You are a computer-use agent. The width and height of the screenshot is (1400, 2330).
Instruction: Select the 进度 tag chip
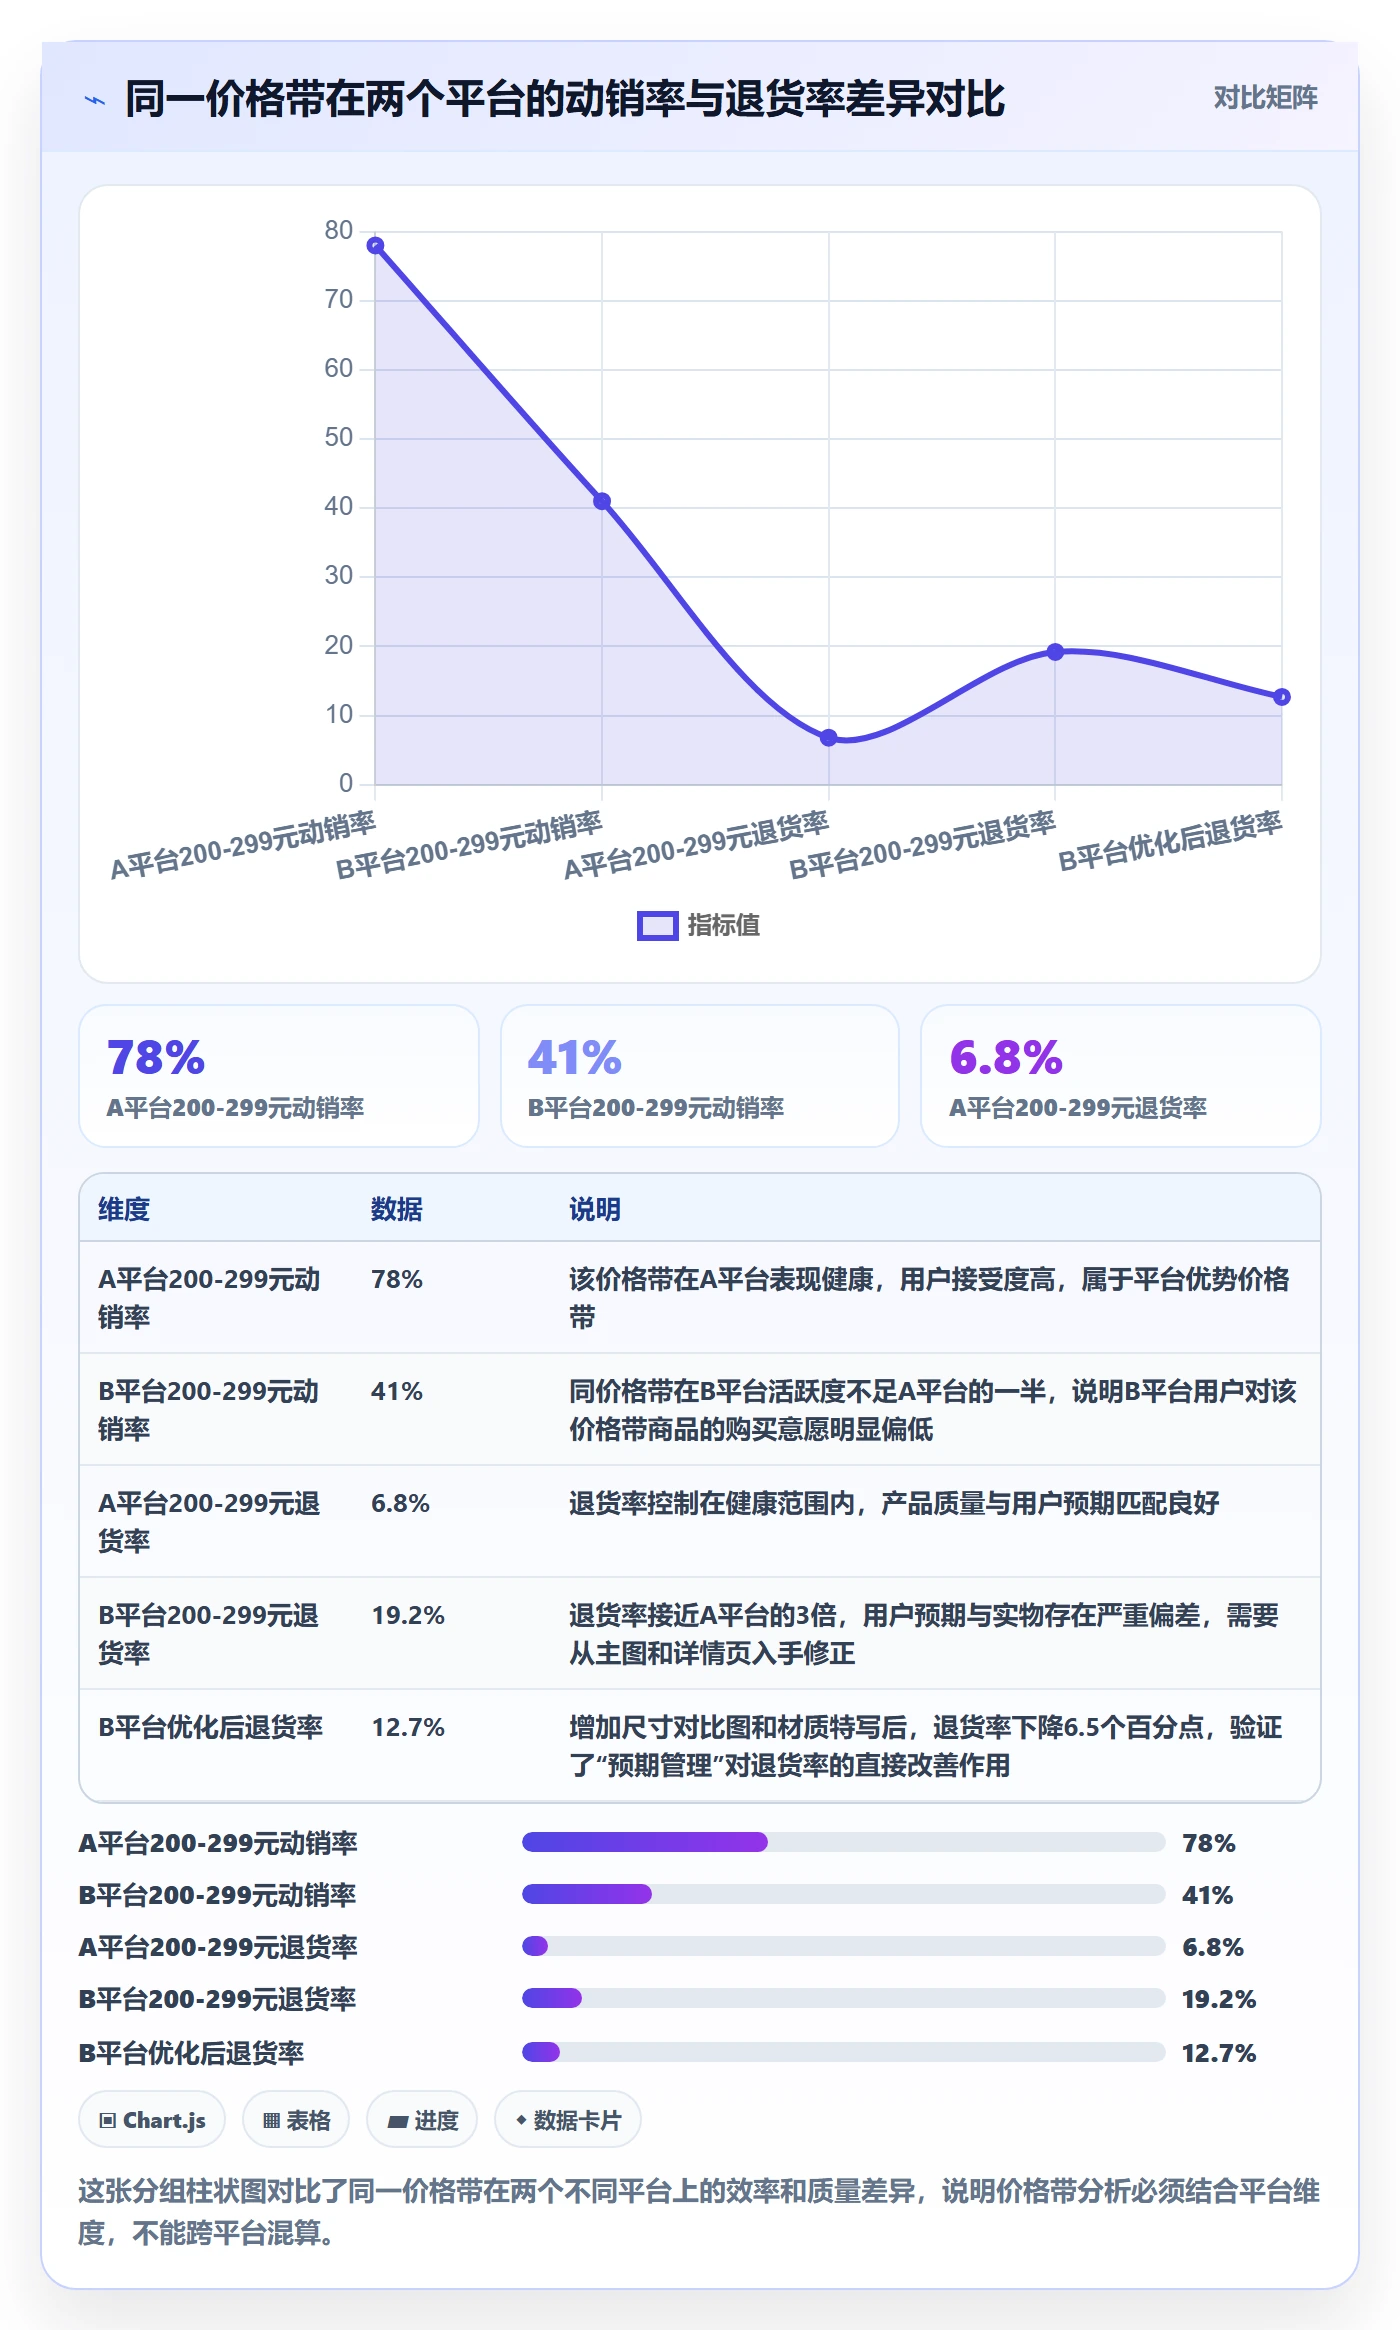click(422, 2119)
